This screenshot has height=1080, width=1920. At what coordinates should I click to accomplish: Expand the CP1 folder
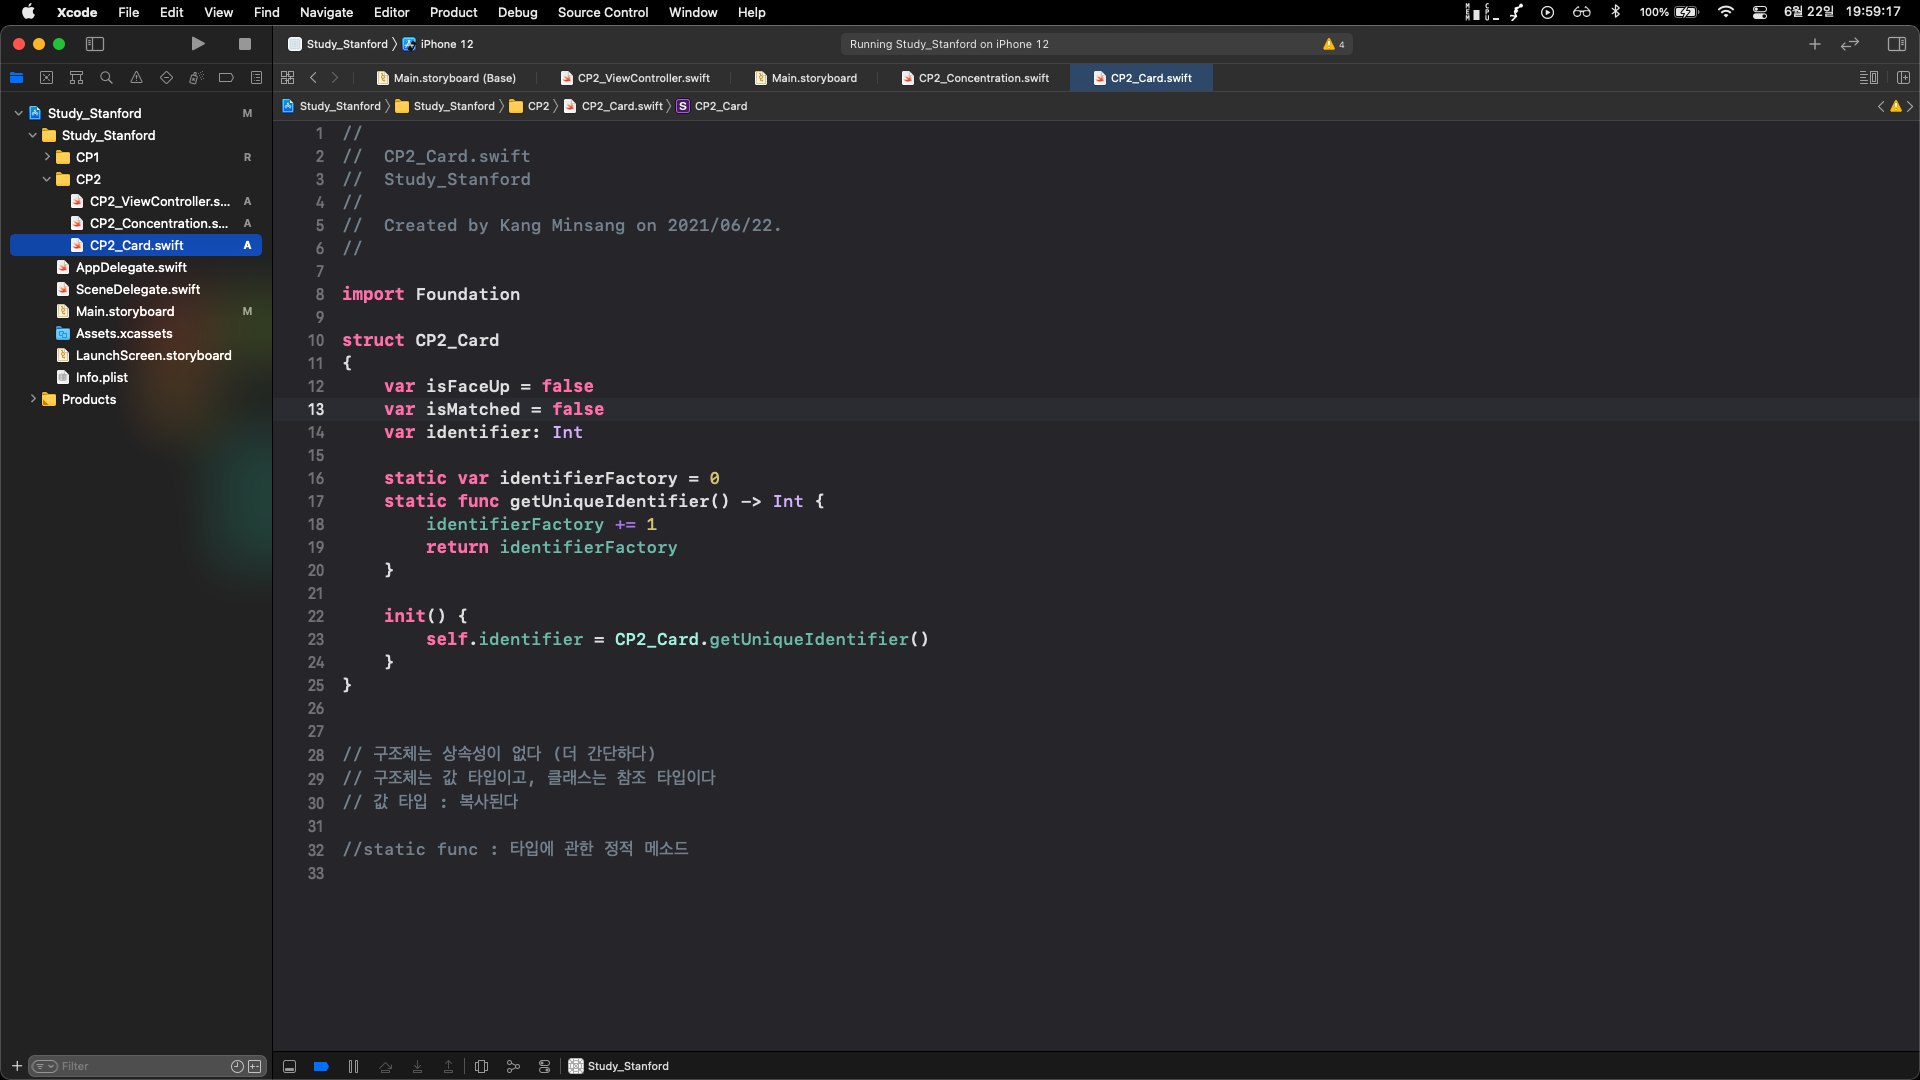[47, 157]
